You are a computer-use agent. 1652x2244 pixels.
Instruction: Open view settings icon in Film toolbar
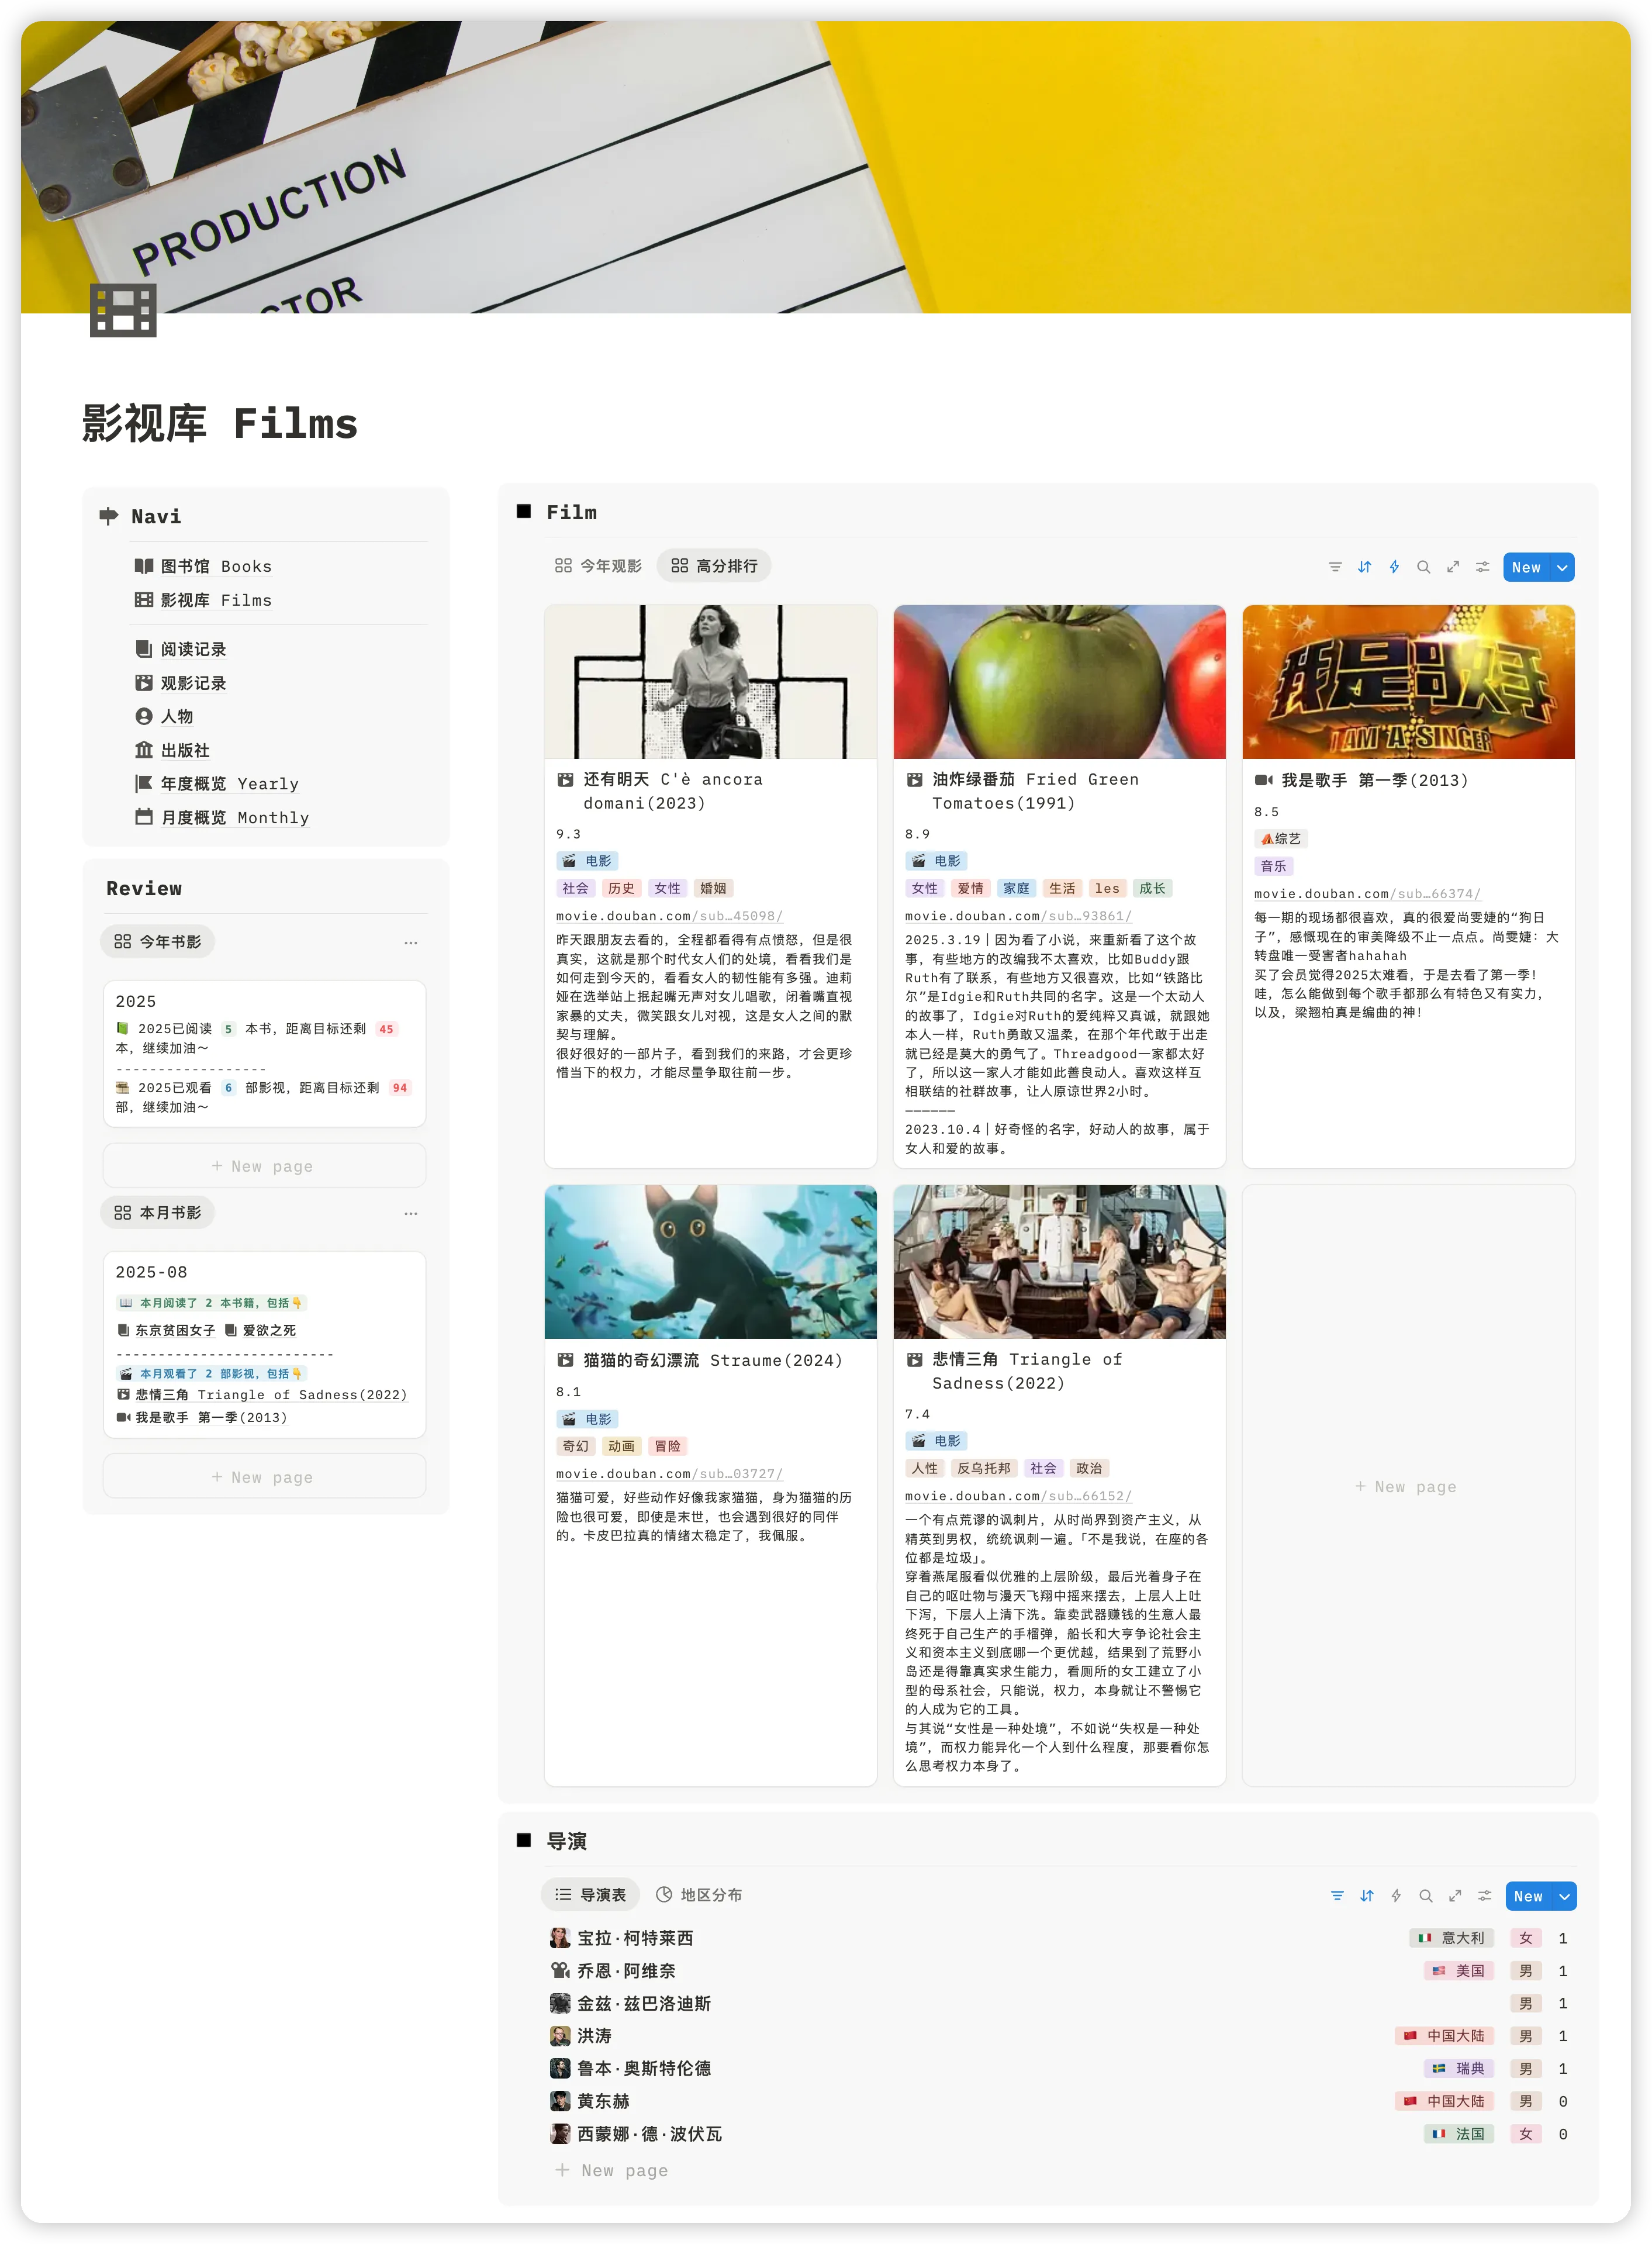click(x=1482, y=567)
